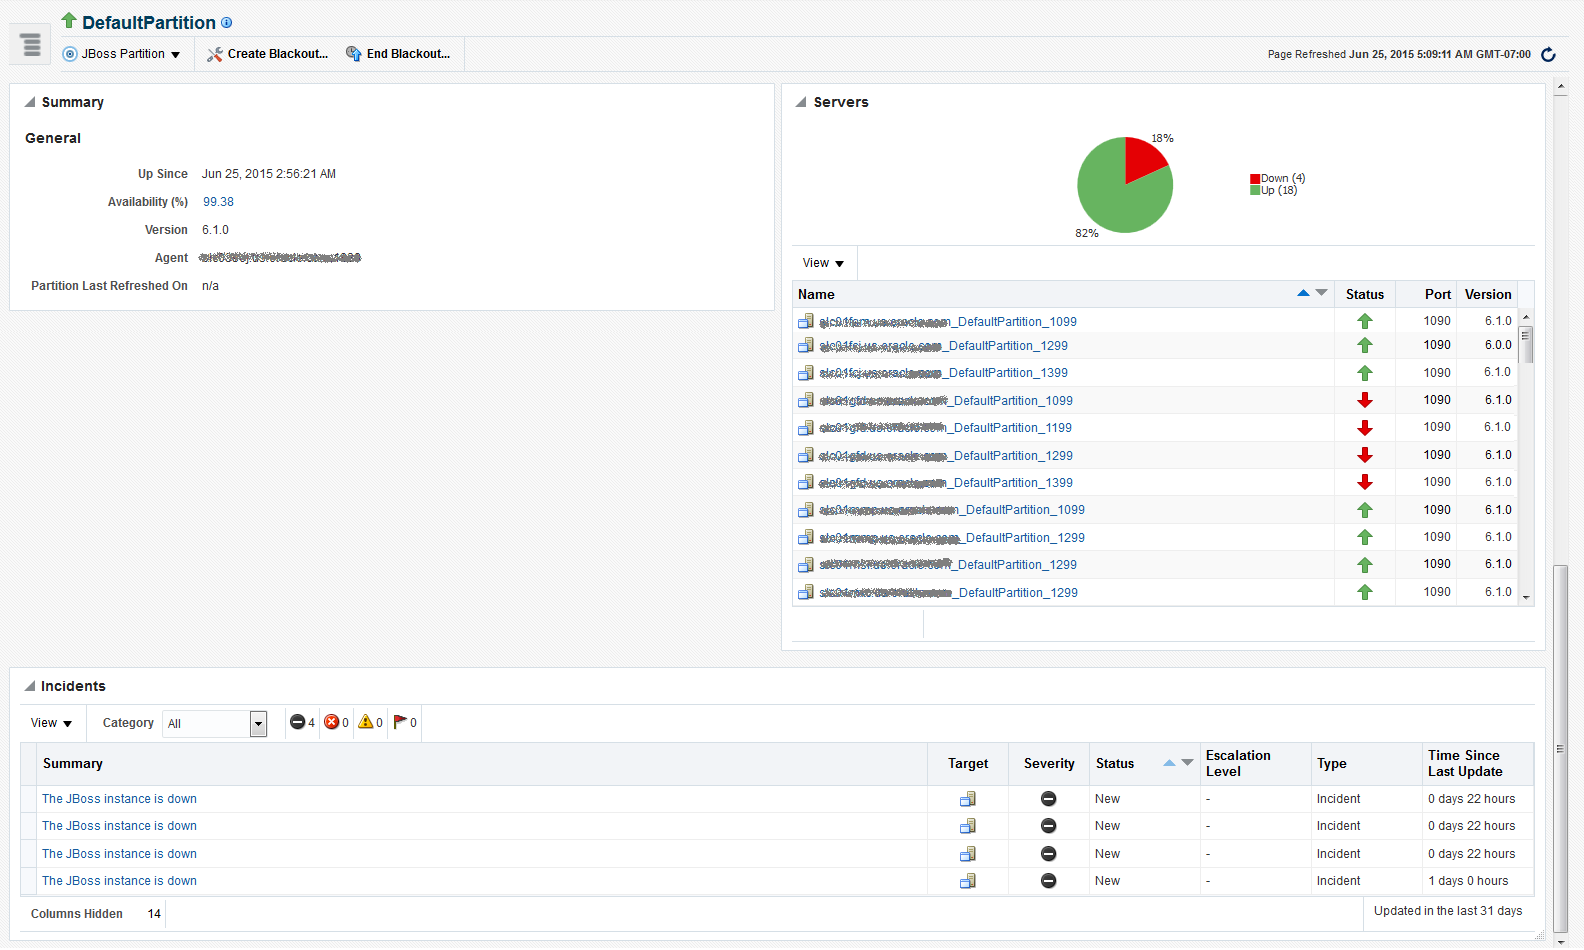Open the 6.0.0 version server DefaultPartition_1299 link

pos(943,346)
